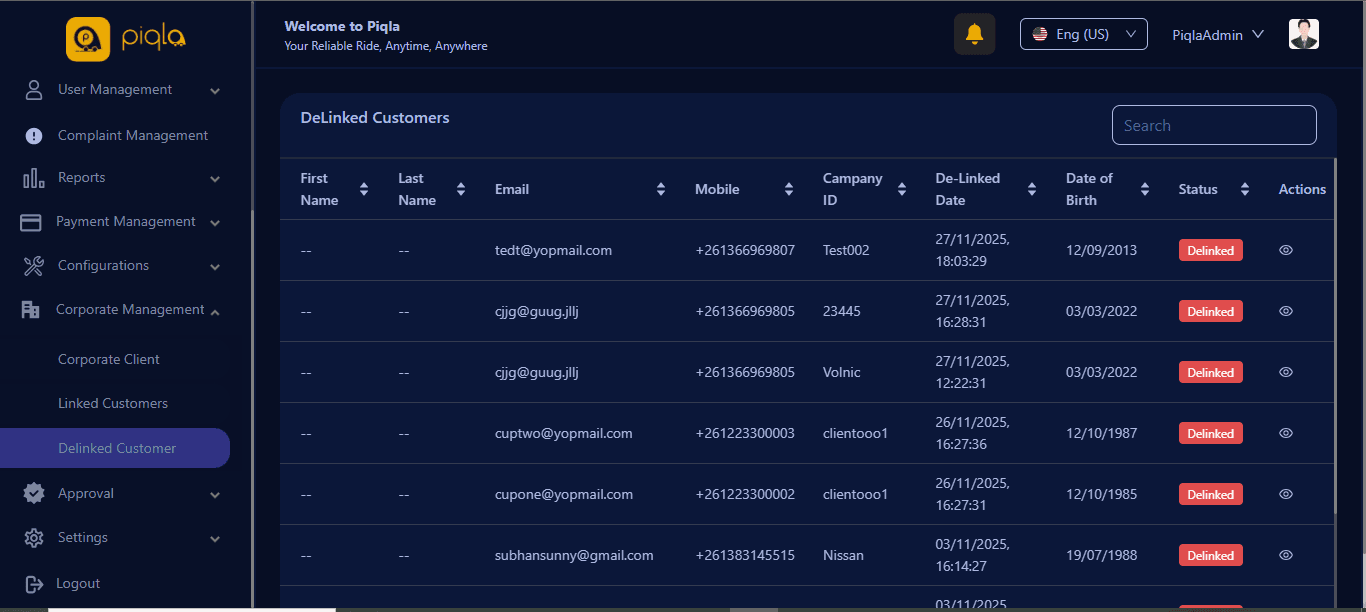View details for Volnic company row

click(1286, 372)
